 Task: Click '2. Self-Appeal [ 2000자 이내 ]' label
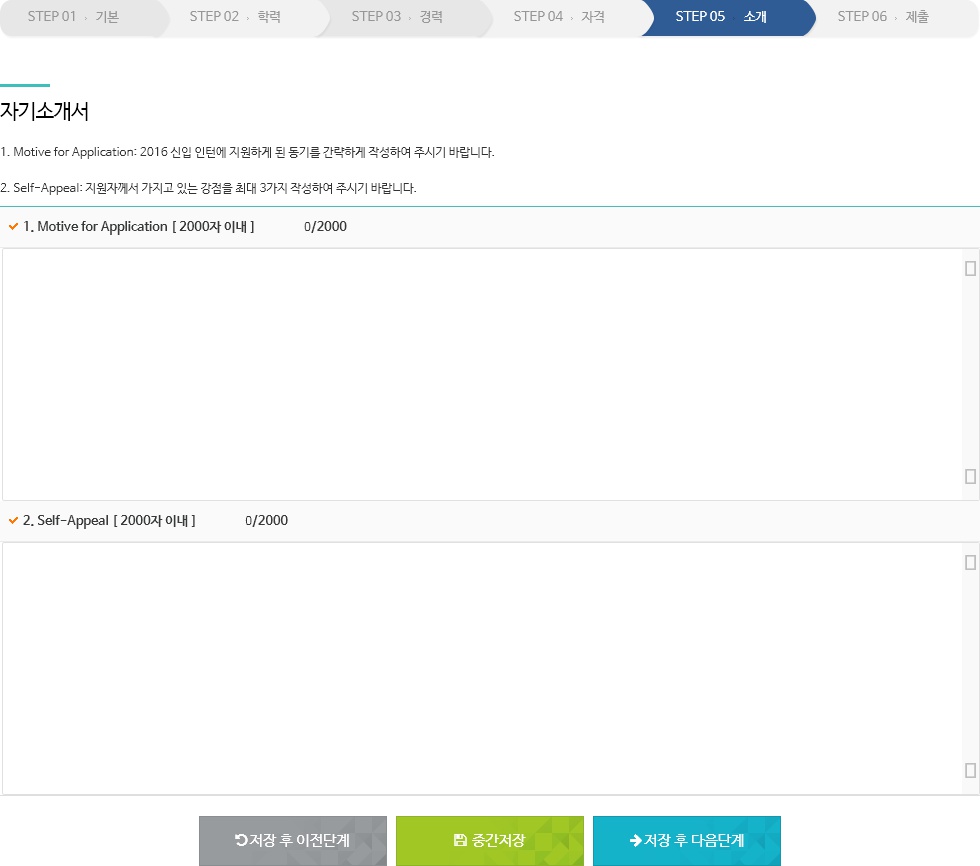tap(109, 520)
